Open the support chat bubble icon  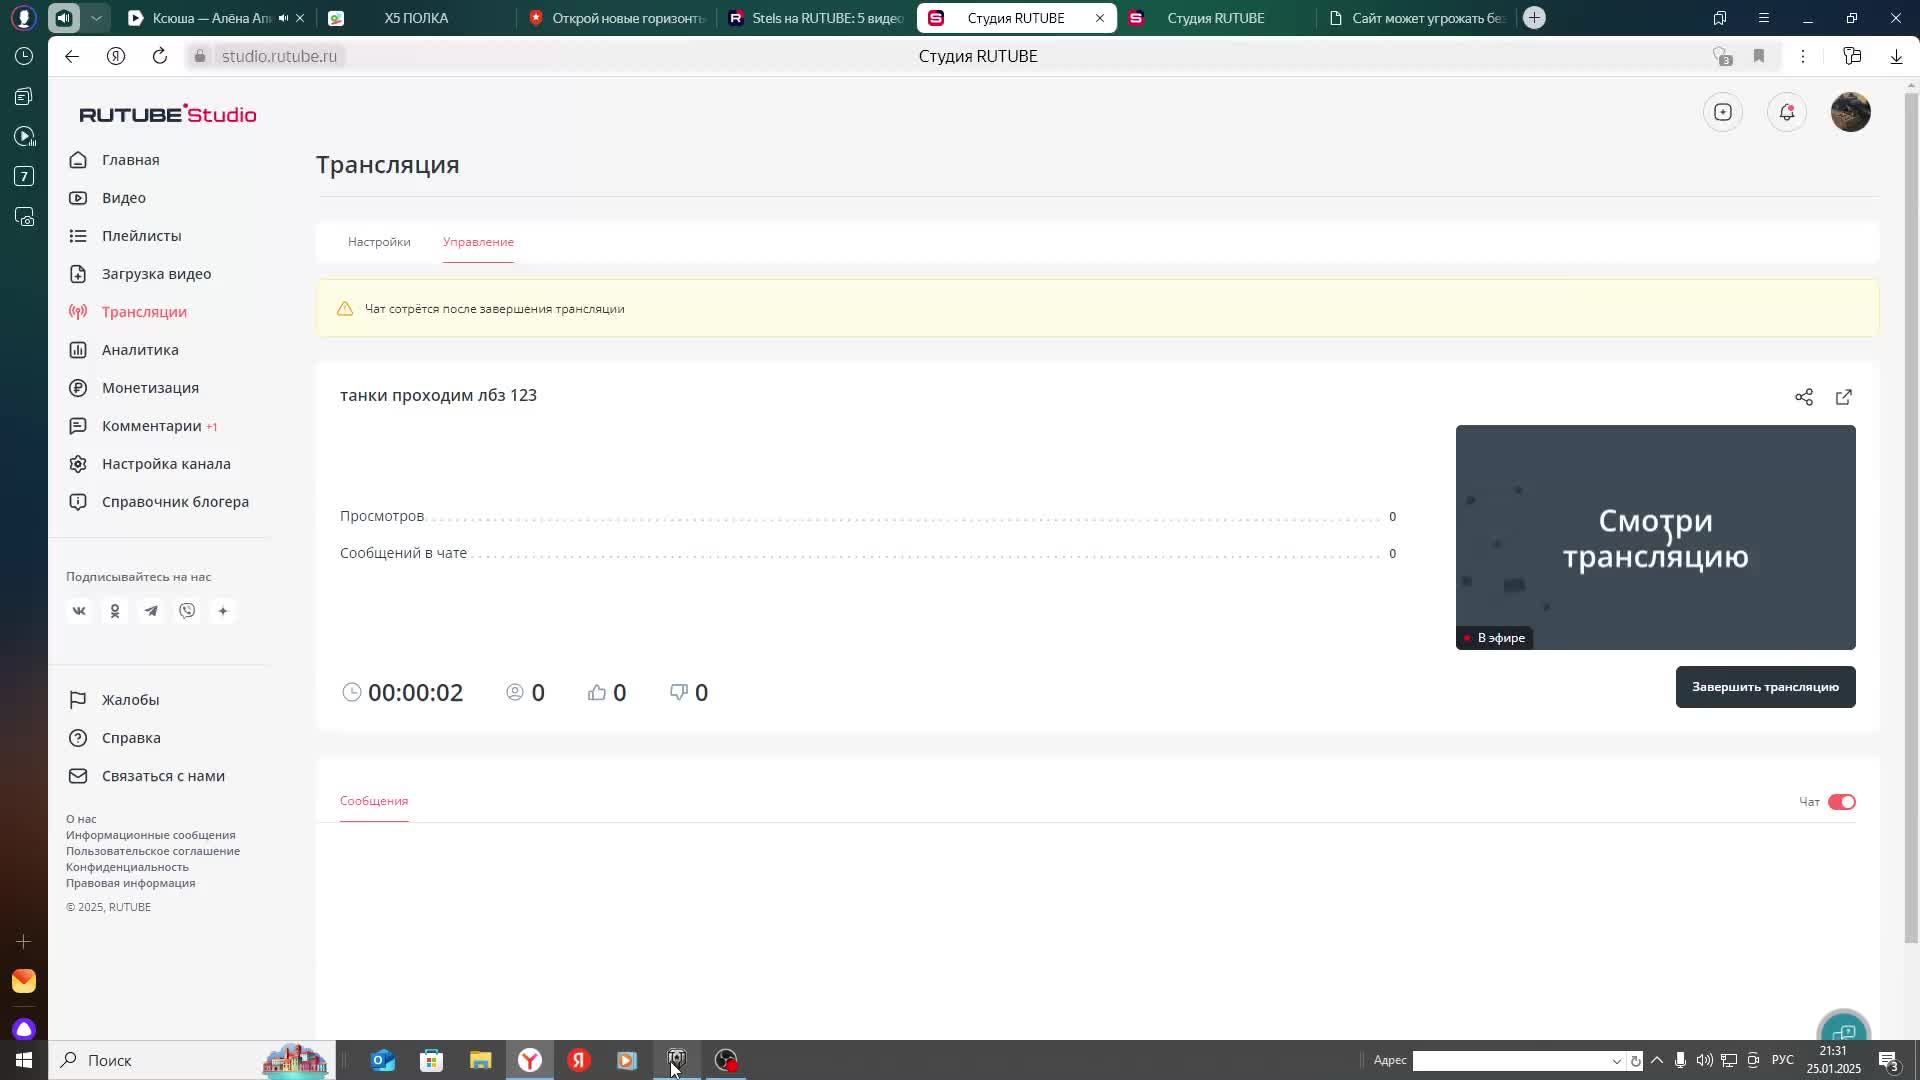coord(1844,1030)
